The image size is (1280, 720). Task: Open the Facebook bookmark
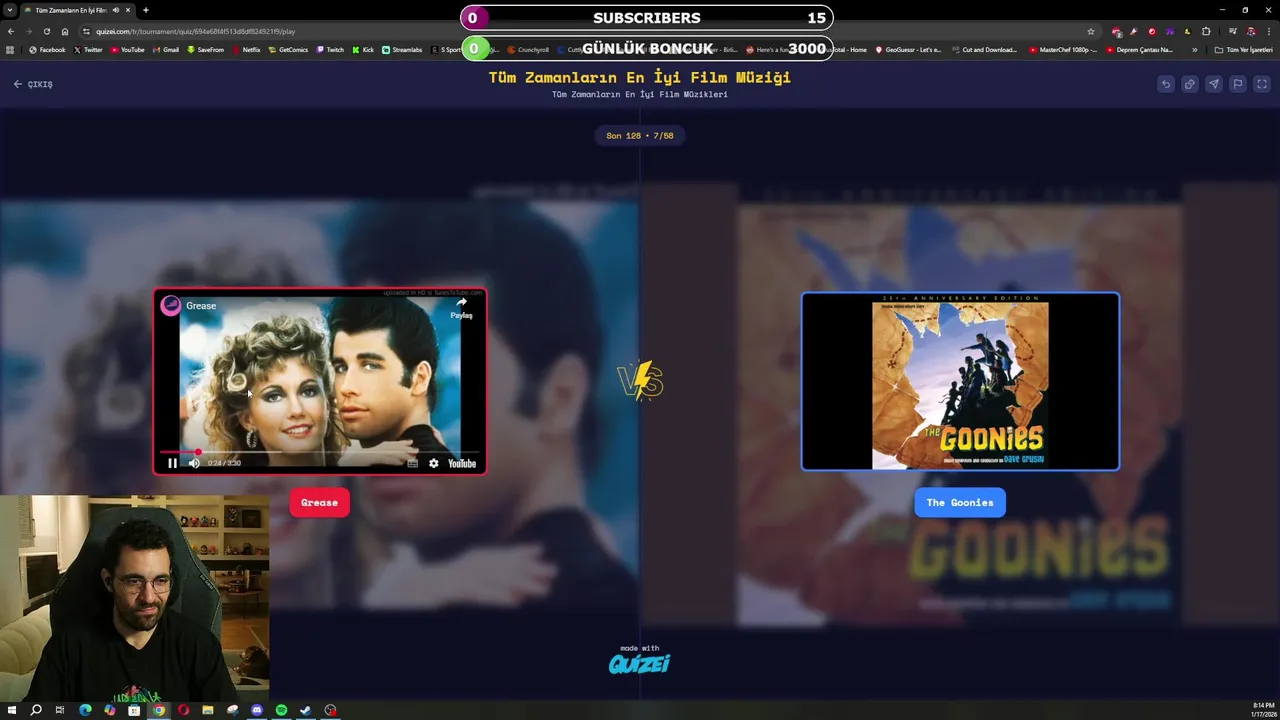48,49
